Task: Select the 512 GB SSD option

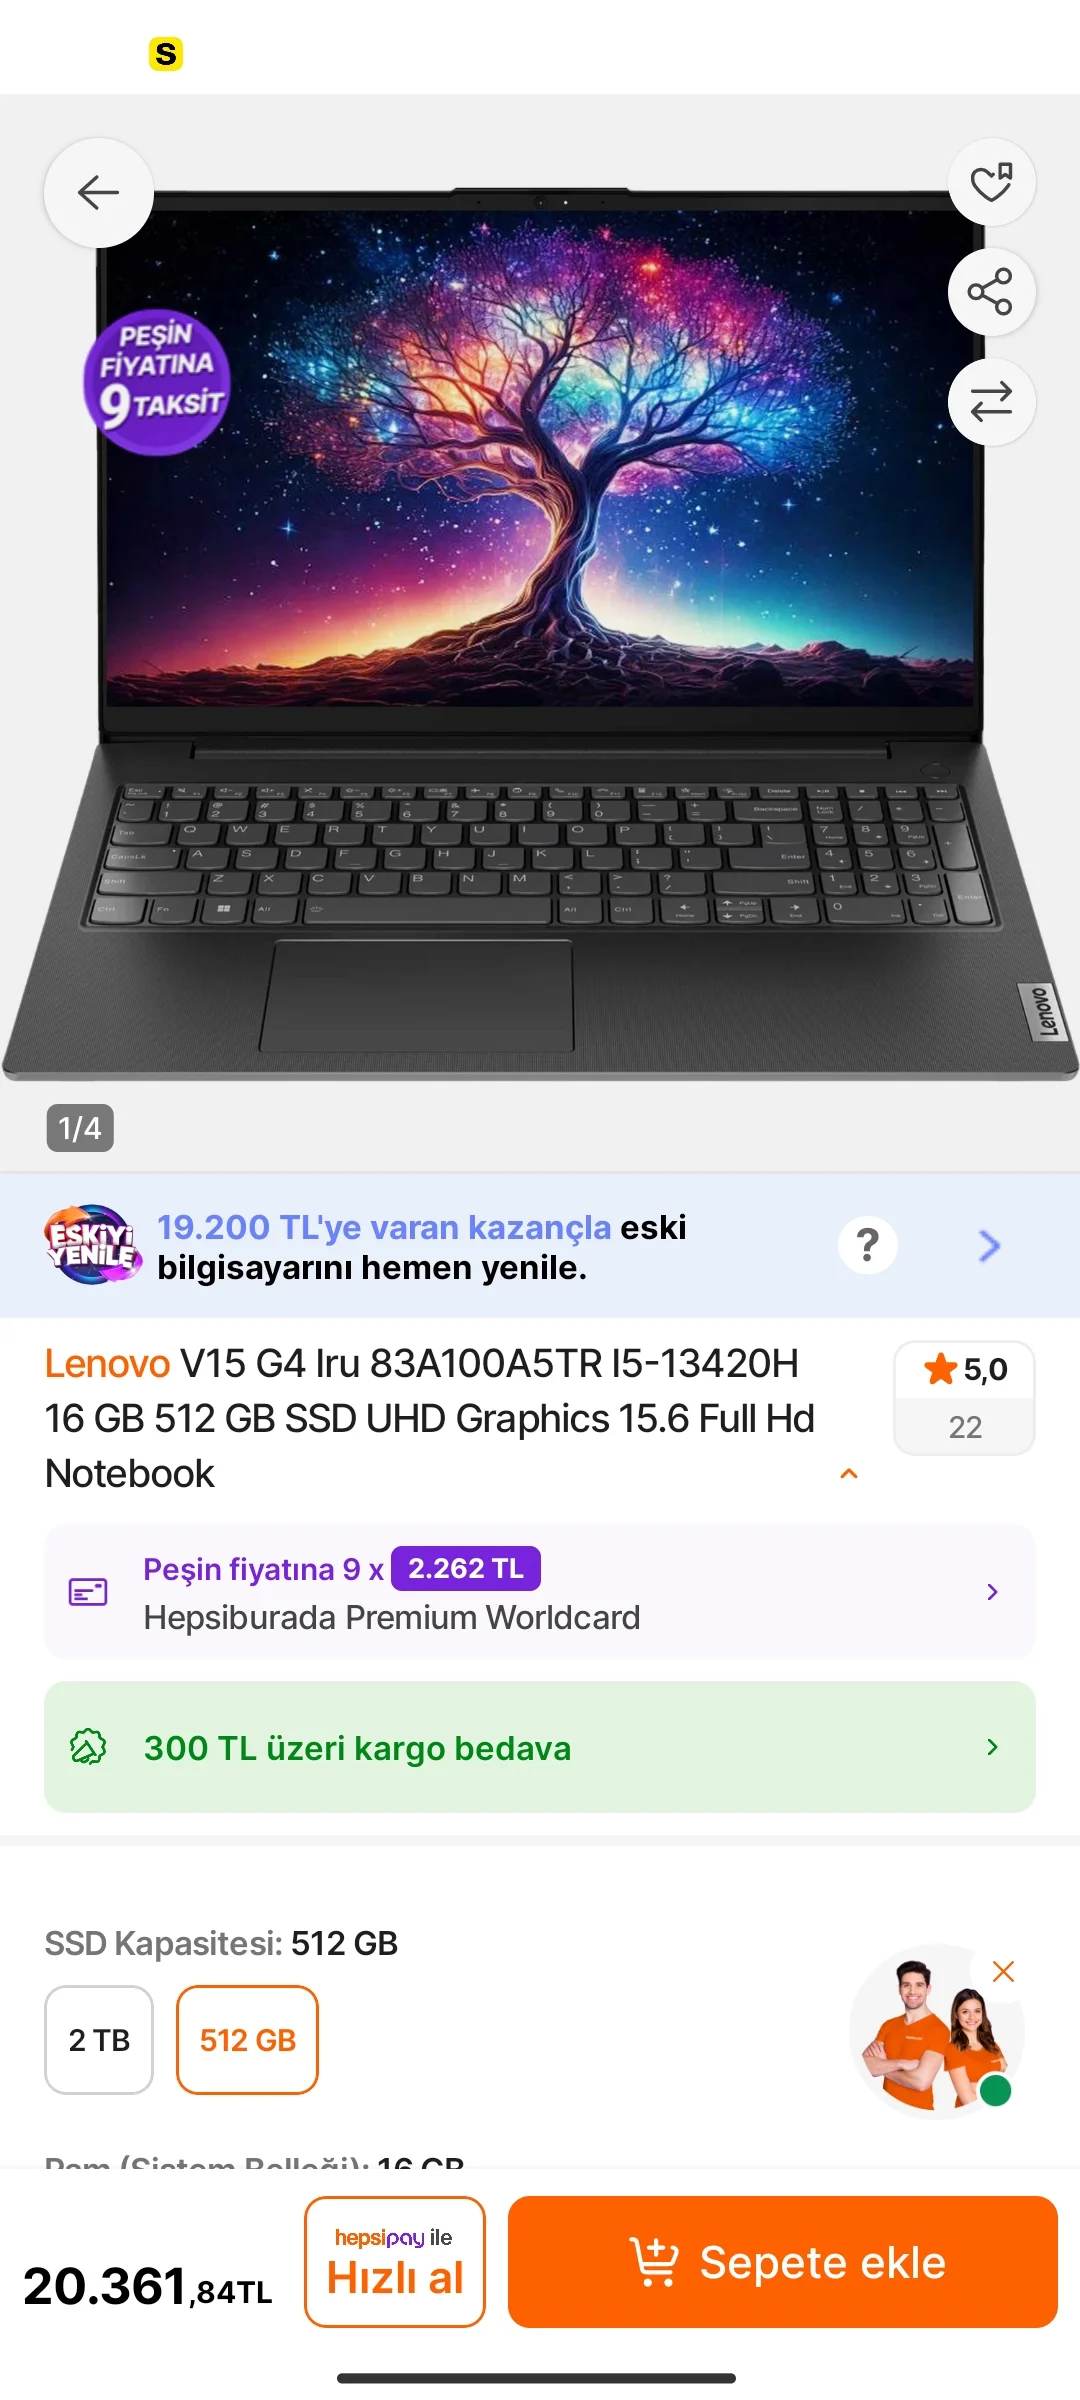Action: click(248, 2040)
